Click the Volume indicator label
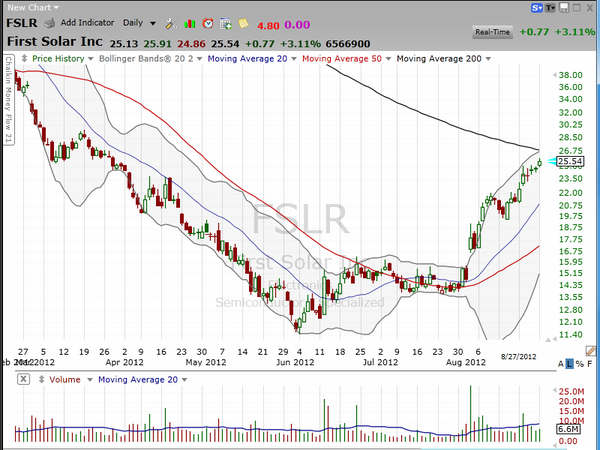The image size is (600, 450). (x=65, y=379)
